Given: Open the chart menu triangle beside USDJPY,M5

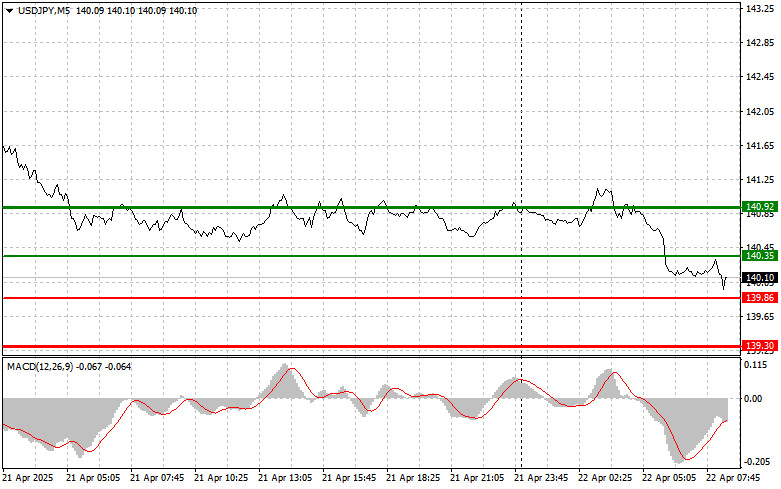Looking at the screenshot, I should 9,11.
